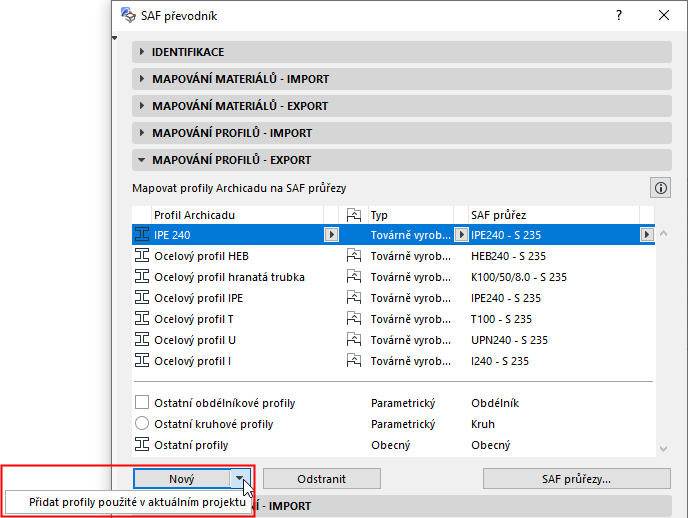Select the Ostatní obdélníkové profily row

coord(393,403)
